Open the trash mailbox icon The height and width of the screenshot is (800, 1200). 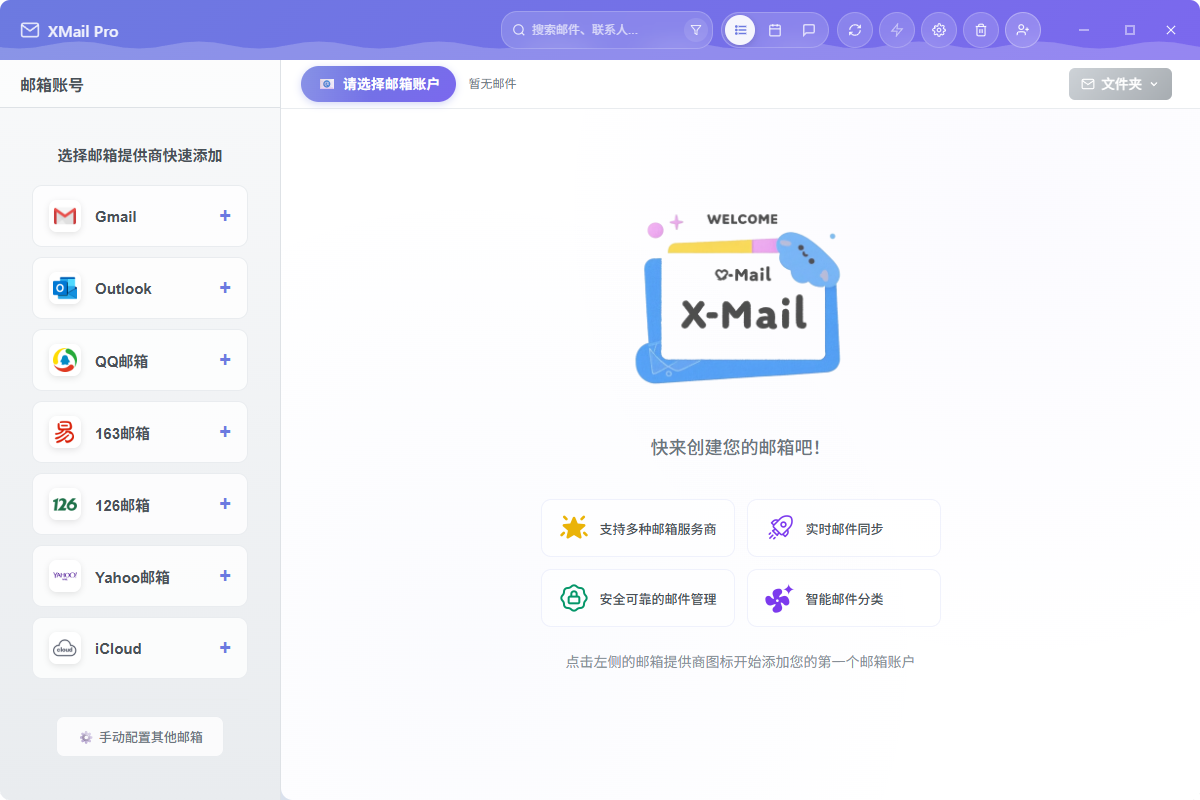pos(980,30)
